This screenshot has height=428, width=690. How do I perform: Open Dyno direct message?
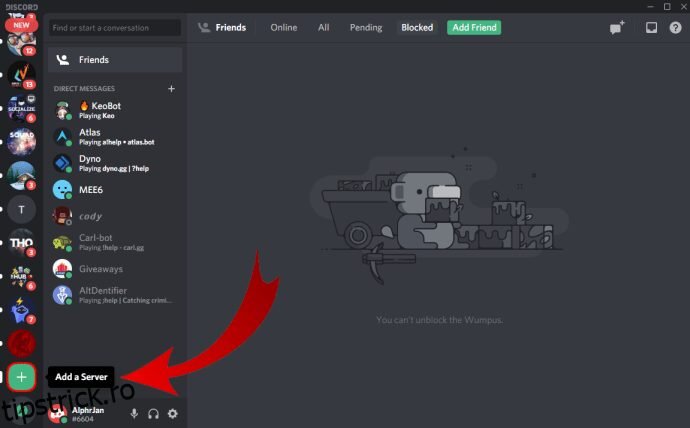tap(115, 163)
